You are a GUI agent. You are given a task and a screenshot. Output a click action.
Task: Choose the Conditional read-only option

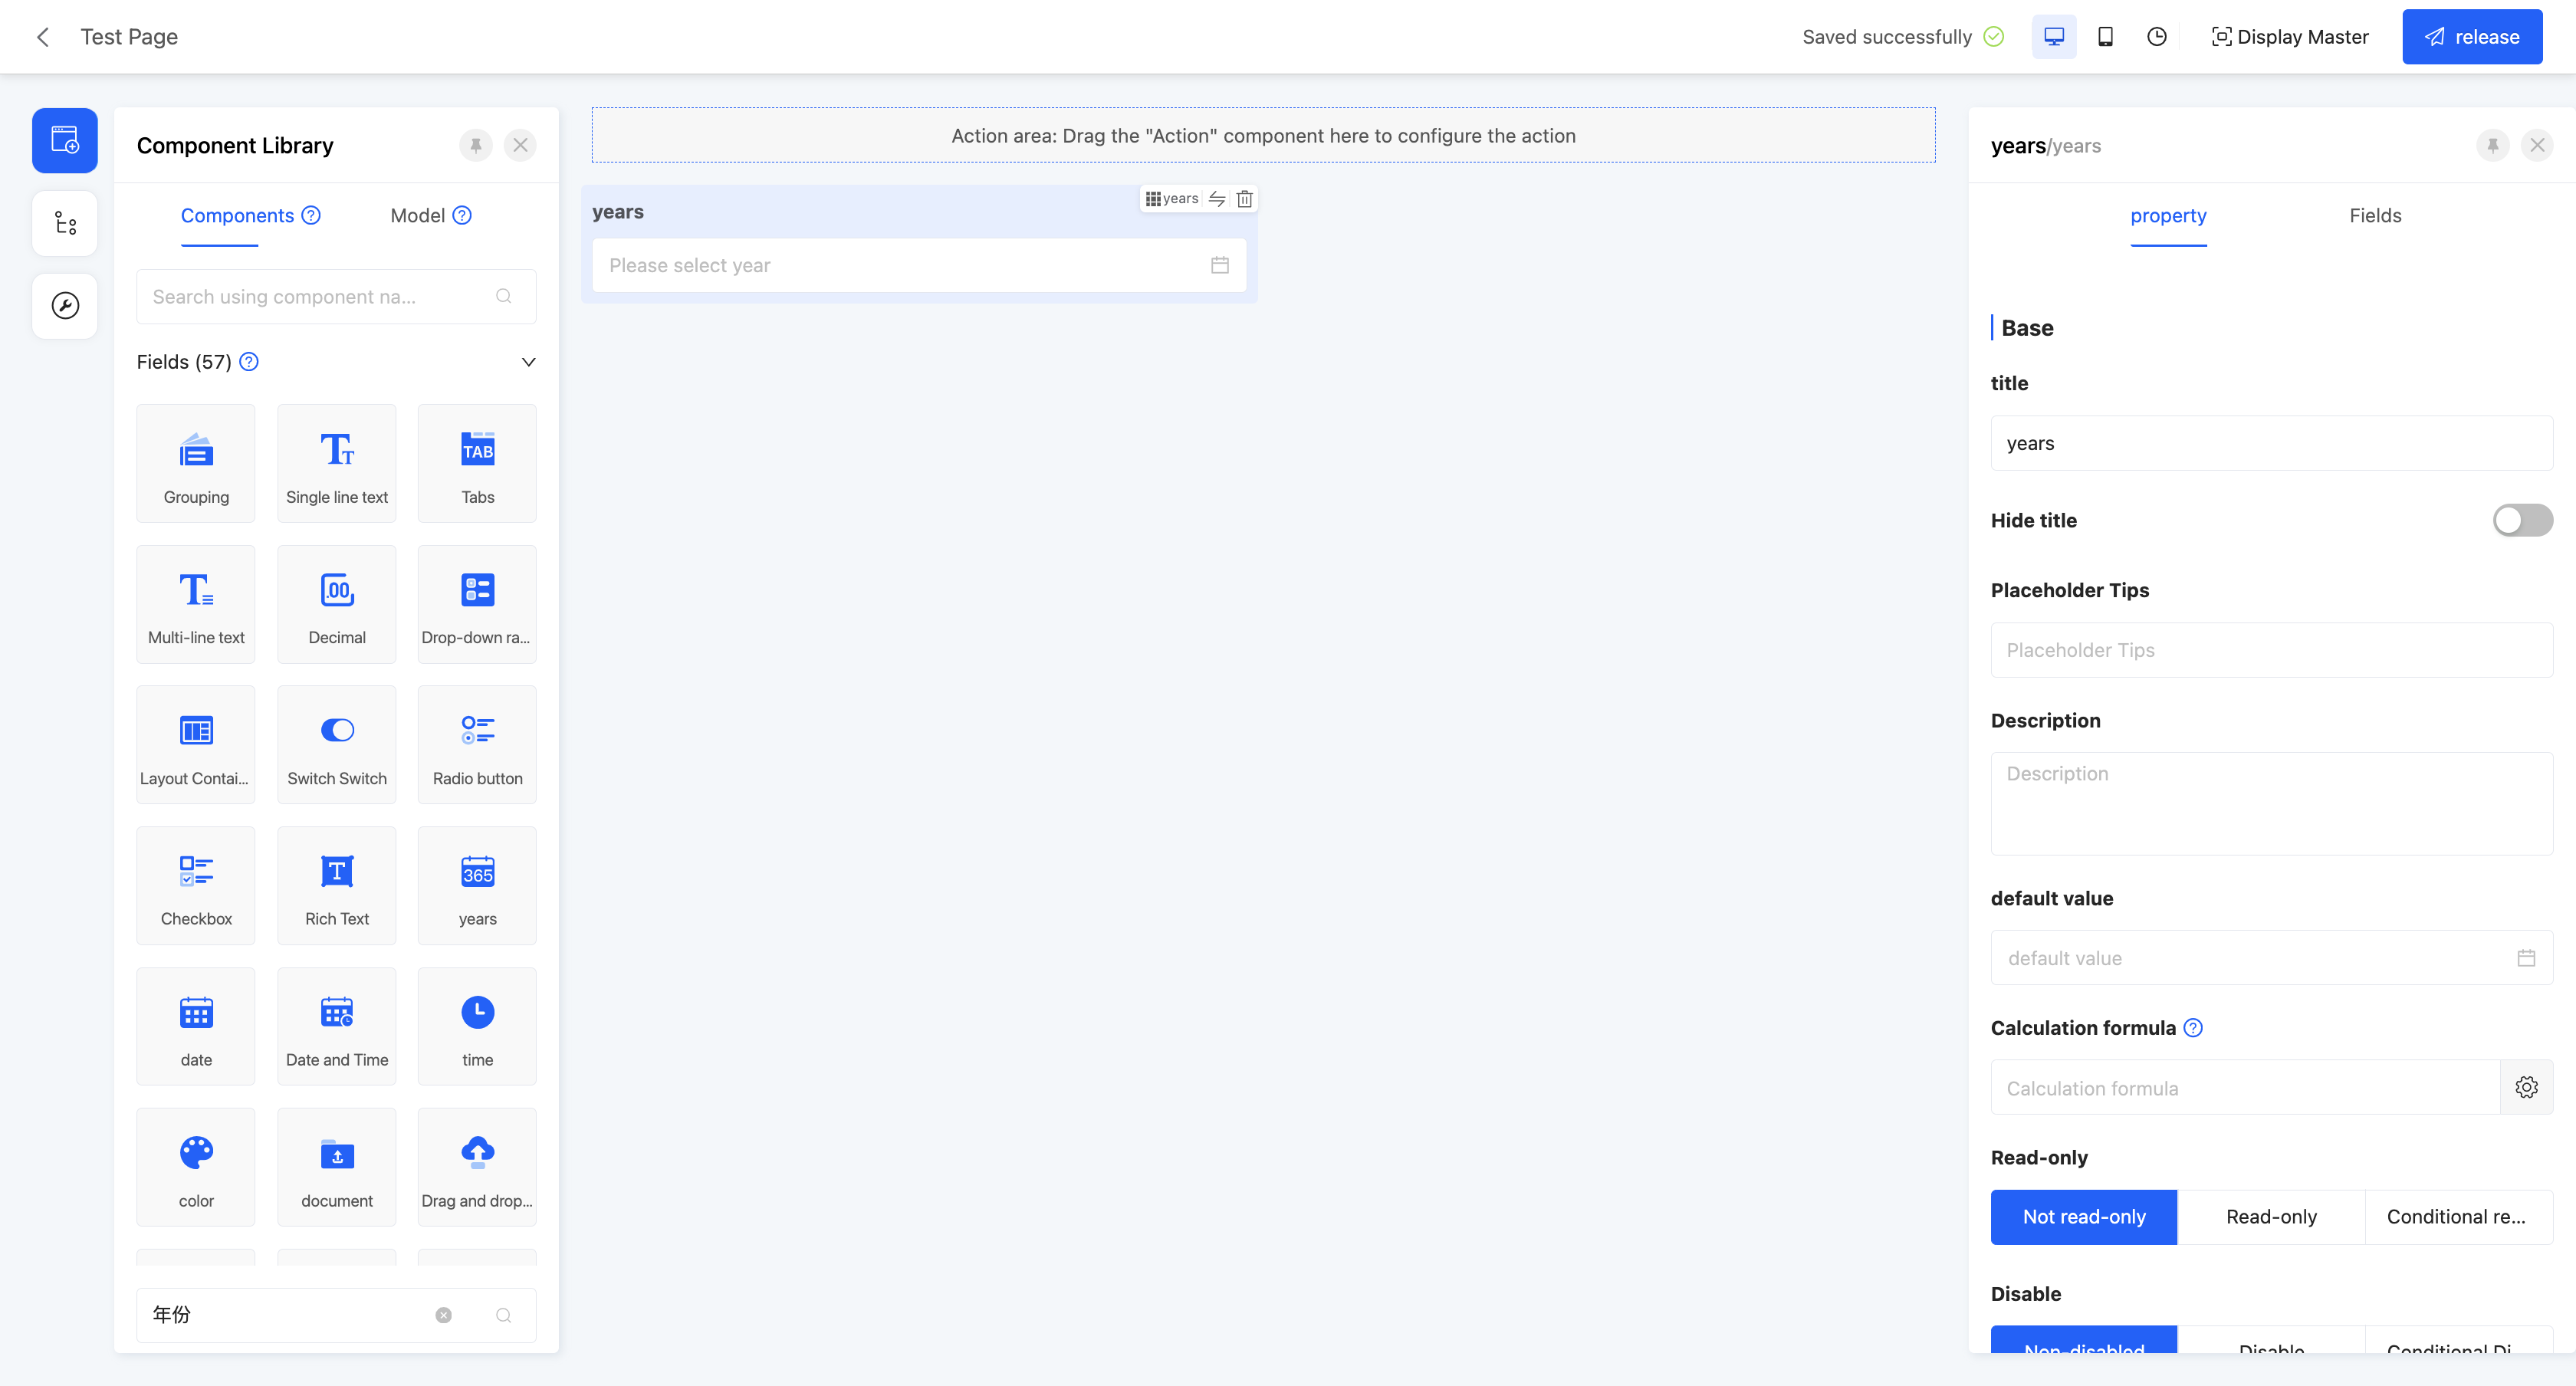coord(2456,1217)
